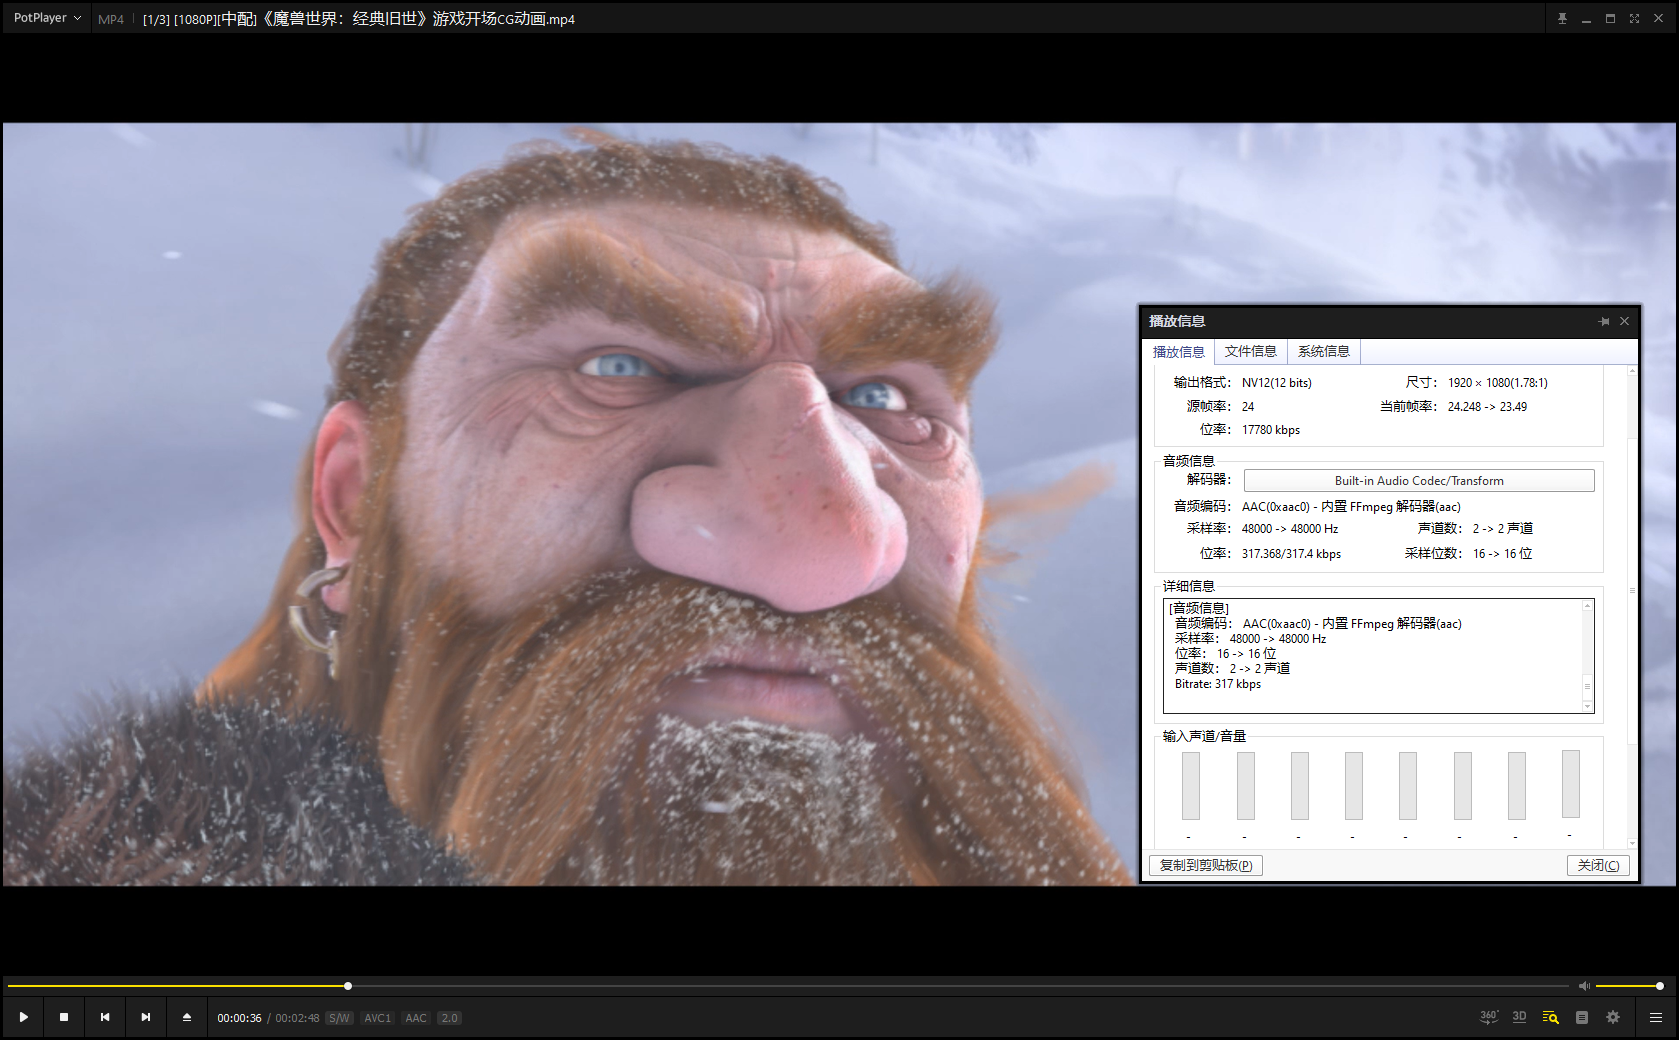
Task: Toggle 3D video mode
Action: point(1519,1017)
